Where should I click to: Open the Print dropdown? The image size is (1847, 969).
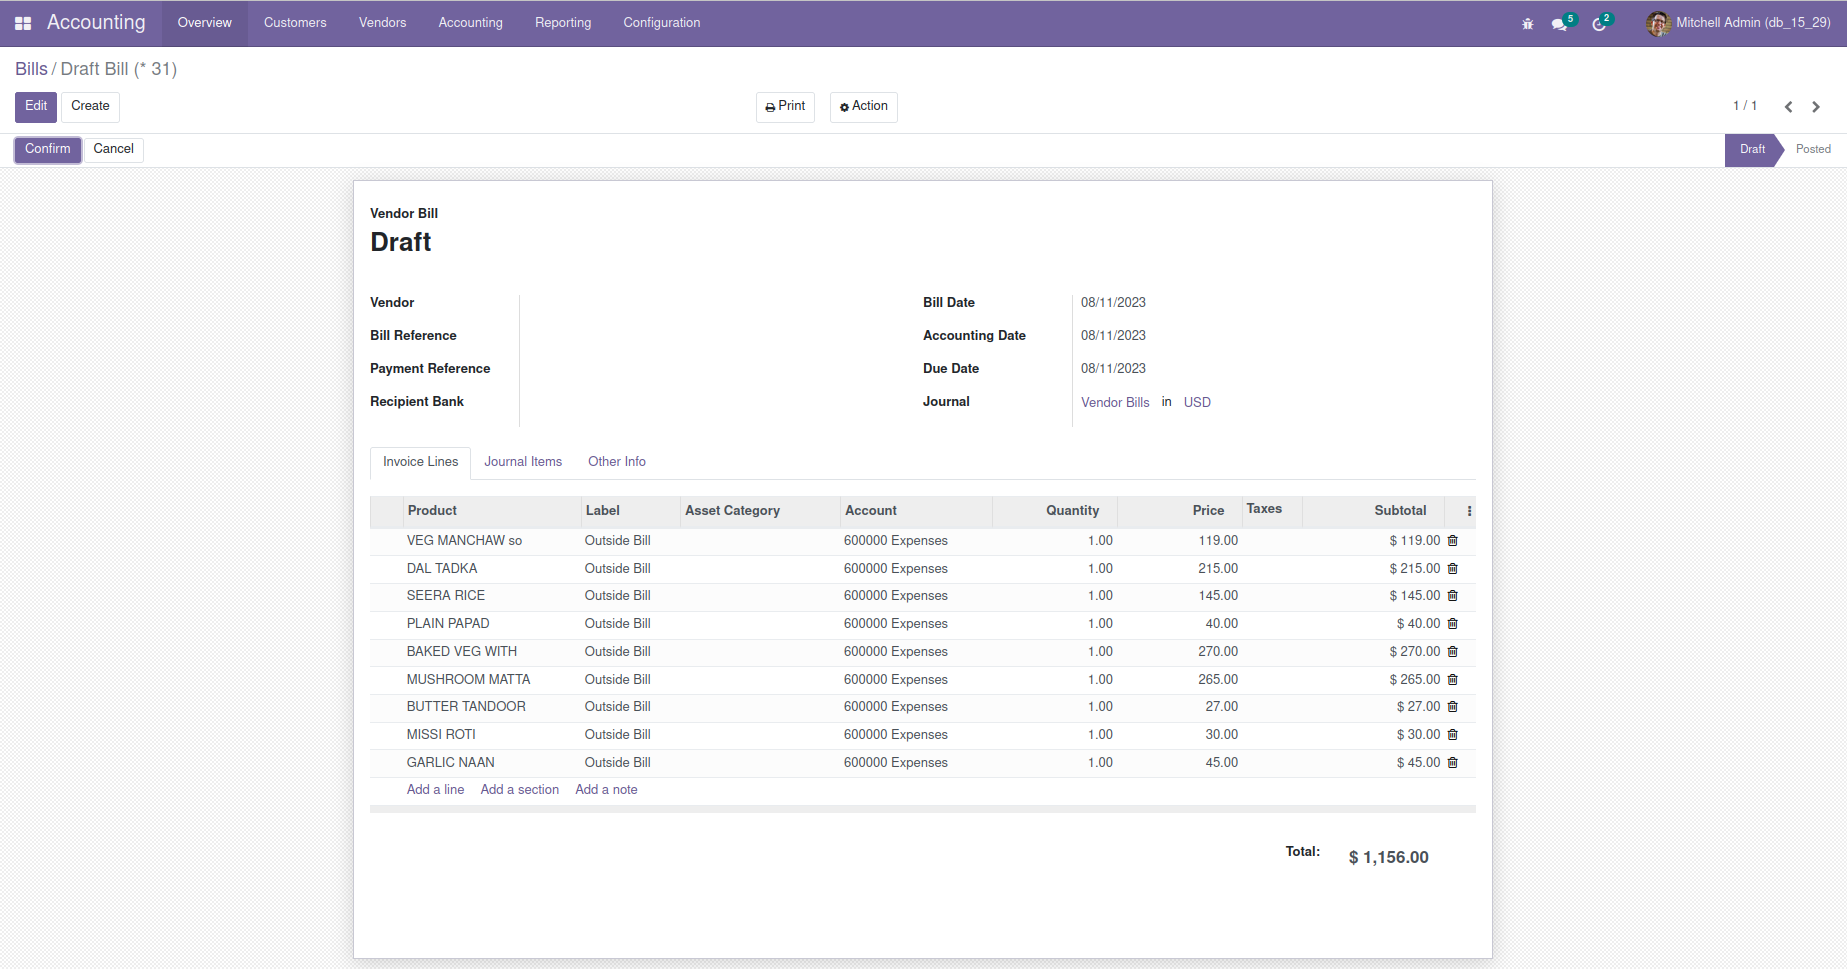click(785, 106)
